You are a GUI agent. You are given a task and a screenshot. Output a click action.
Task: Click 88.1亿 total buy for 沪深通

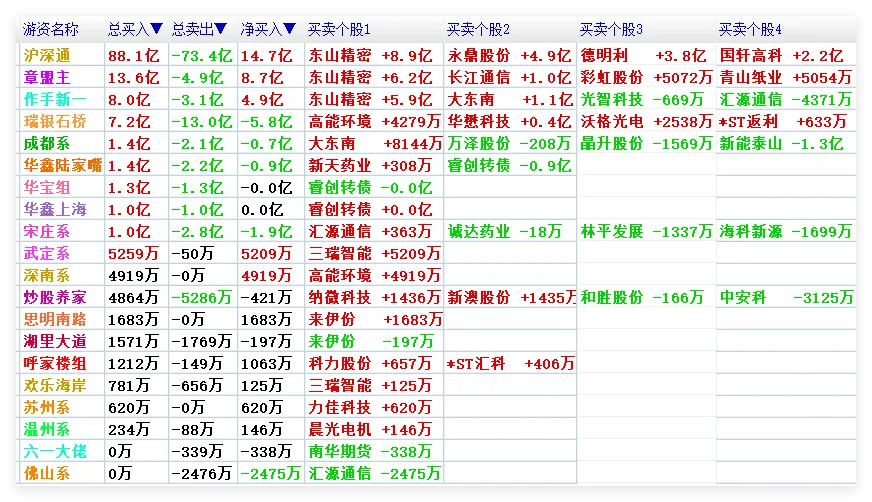133,56
